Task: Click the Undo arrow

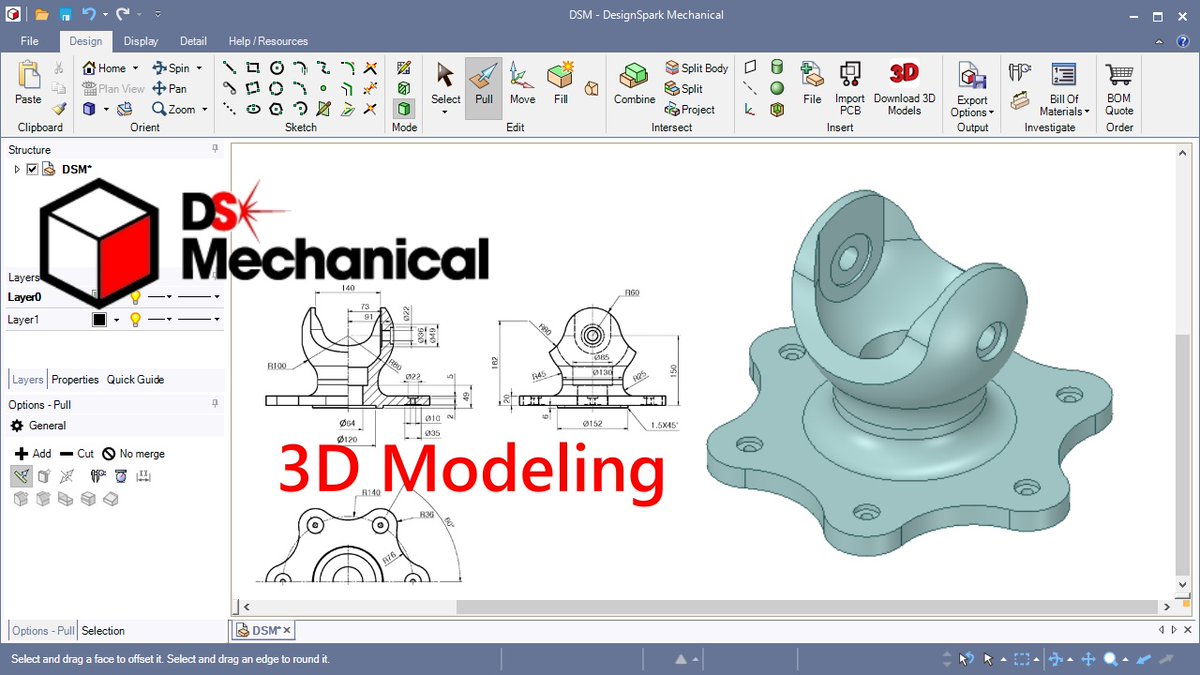Action: tap(88, 15)
